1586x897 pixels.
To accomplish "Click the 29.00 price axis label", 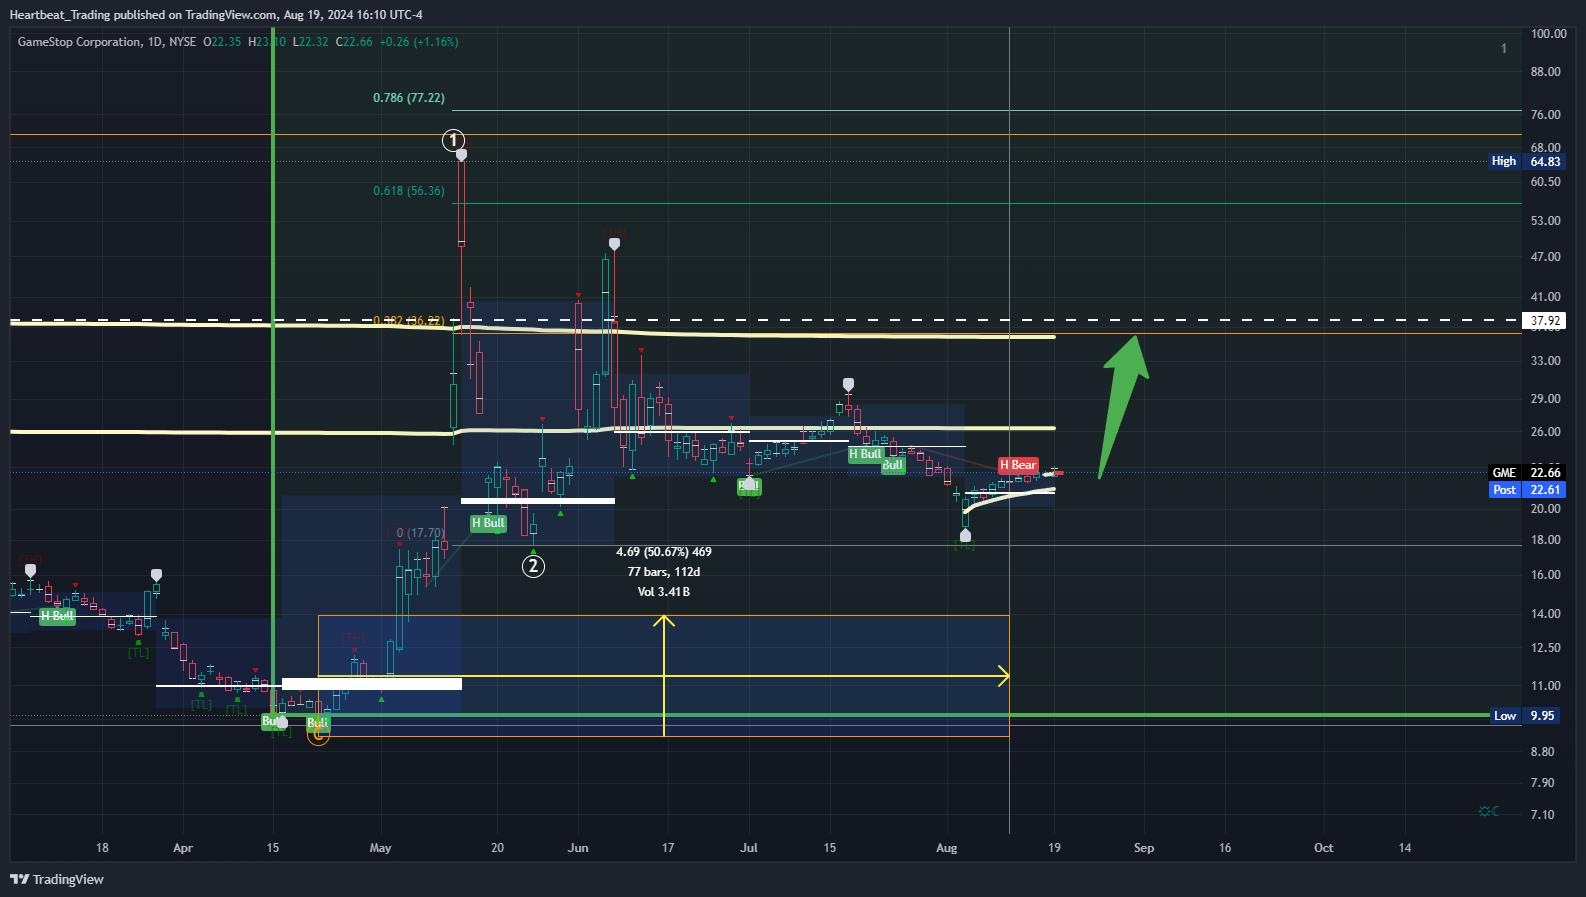I will (x=1545, y=399).
